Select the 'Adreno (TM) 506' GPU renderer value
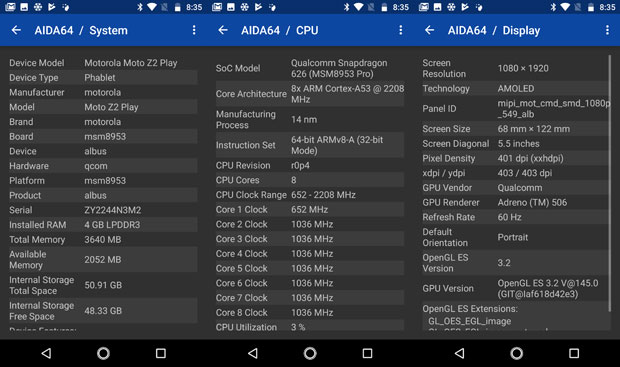 532,202
